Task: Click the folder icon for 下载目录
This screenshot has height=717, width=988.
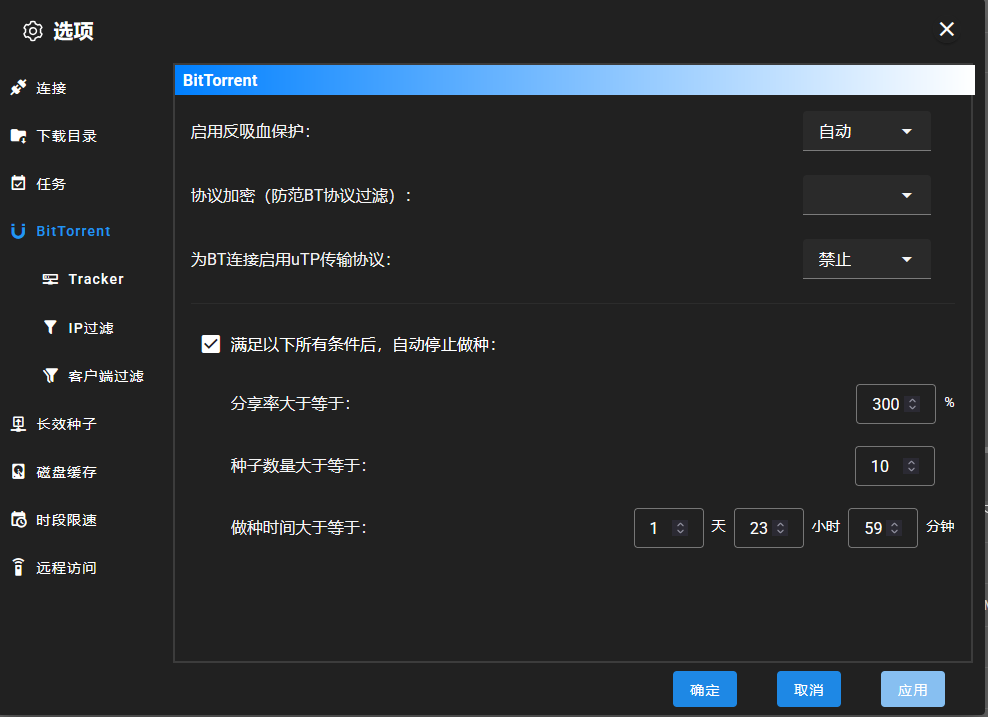Action: (x=18, y=136)
